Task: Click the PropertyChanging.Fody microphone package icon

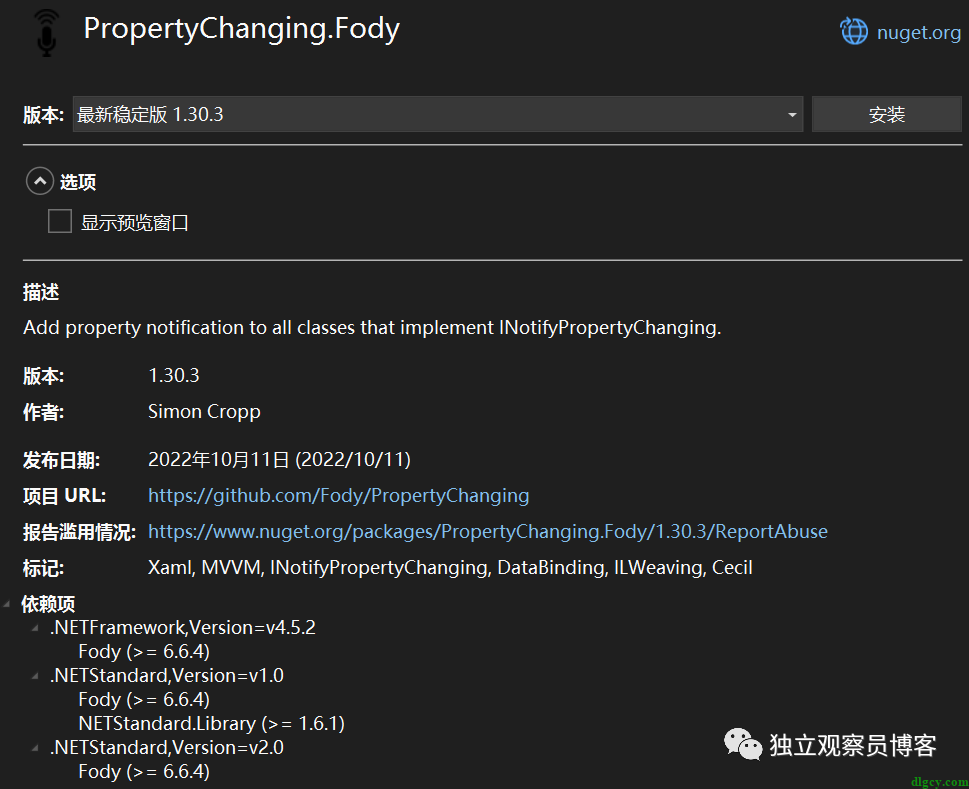Action: click(46, 33)
